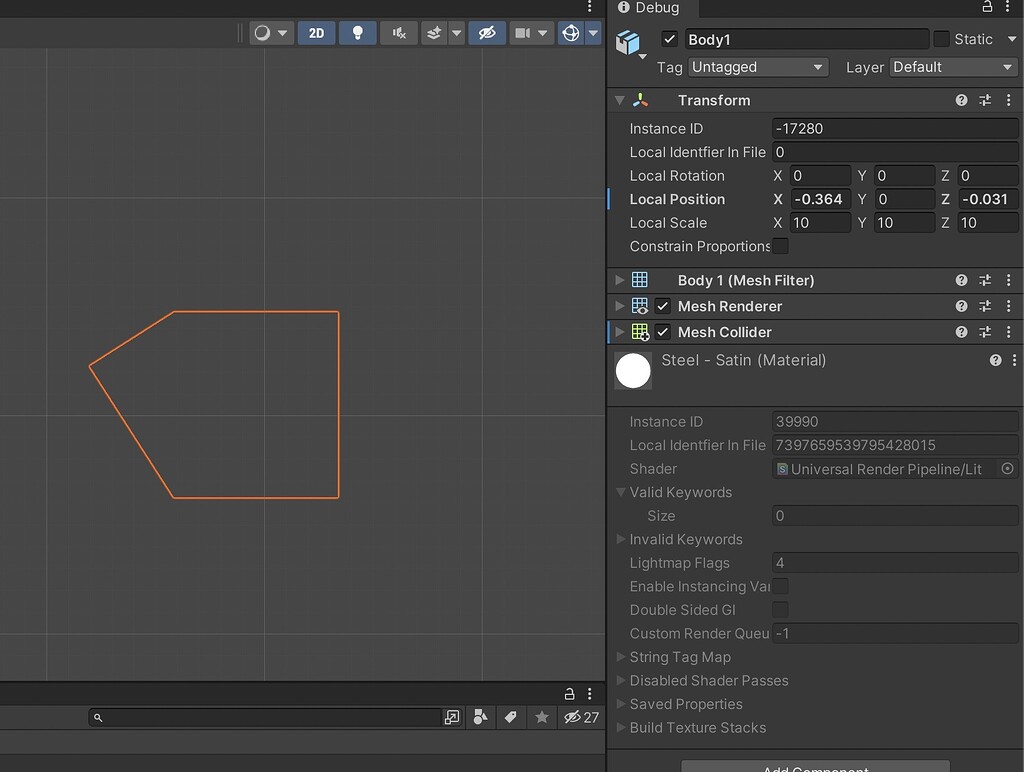Expand the Valid Keywords section
The height and width of the screenshot is (772, 1024).
pyautogui.click(x=621, y=492)
